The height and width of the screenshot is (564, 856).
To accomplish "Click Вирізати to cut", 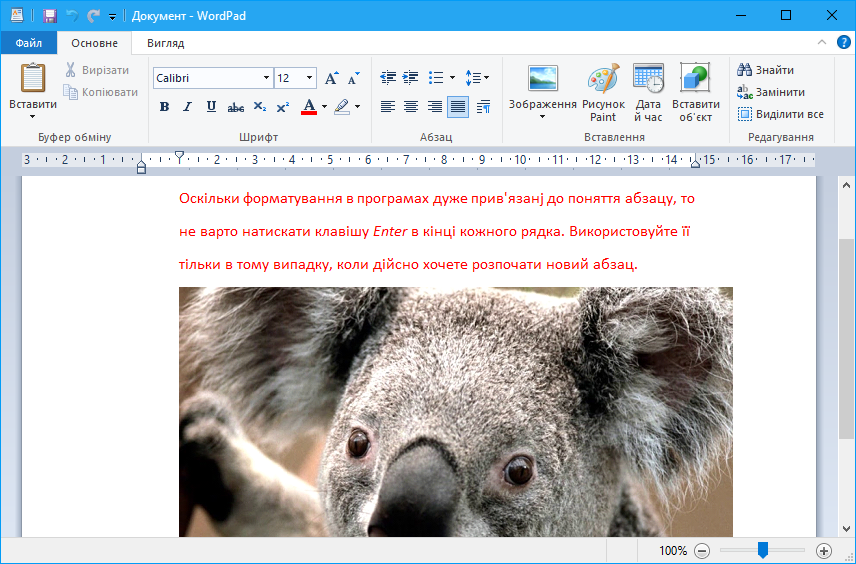I will pyautogui.click(x=97, y=70).
